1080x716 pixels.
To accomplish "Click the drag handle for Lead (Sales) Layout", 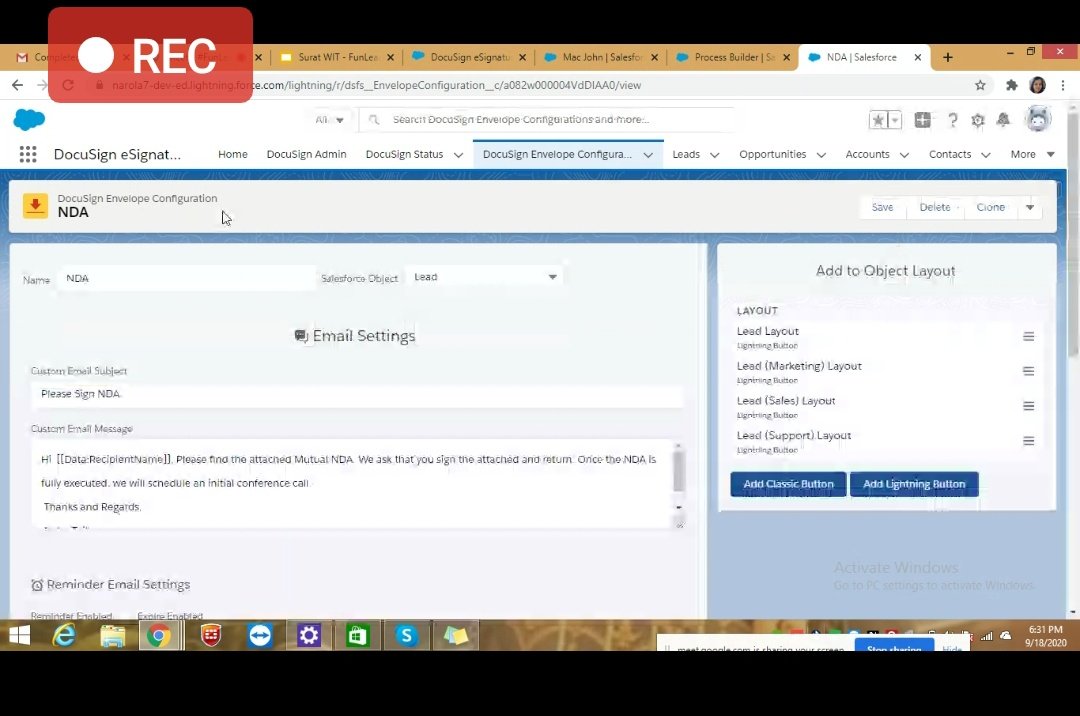I will [x=1028, y=406].
